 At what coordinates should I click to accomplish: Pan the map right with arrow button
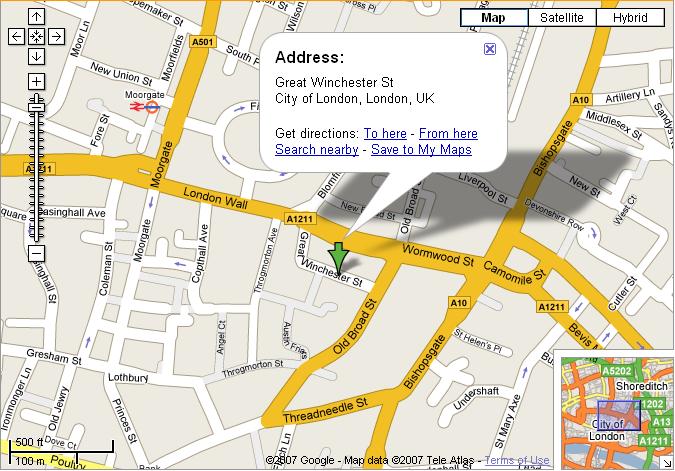pos(56,37)
